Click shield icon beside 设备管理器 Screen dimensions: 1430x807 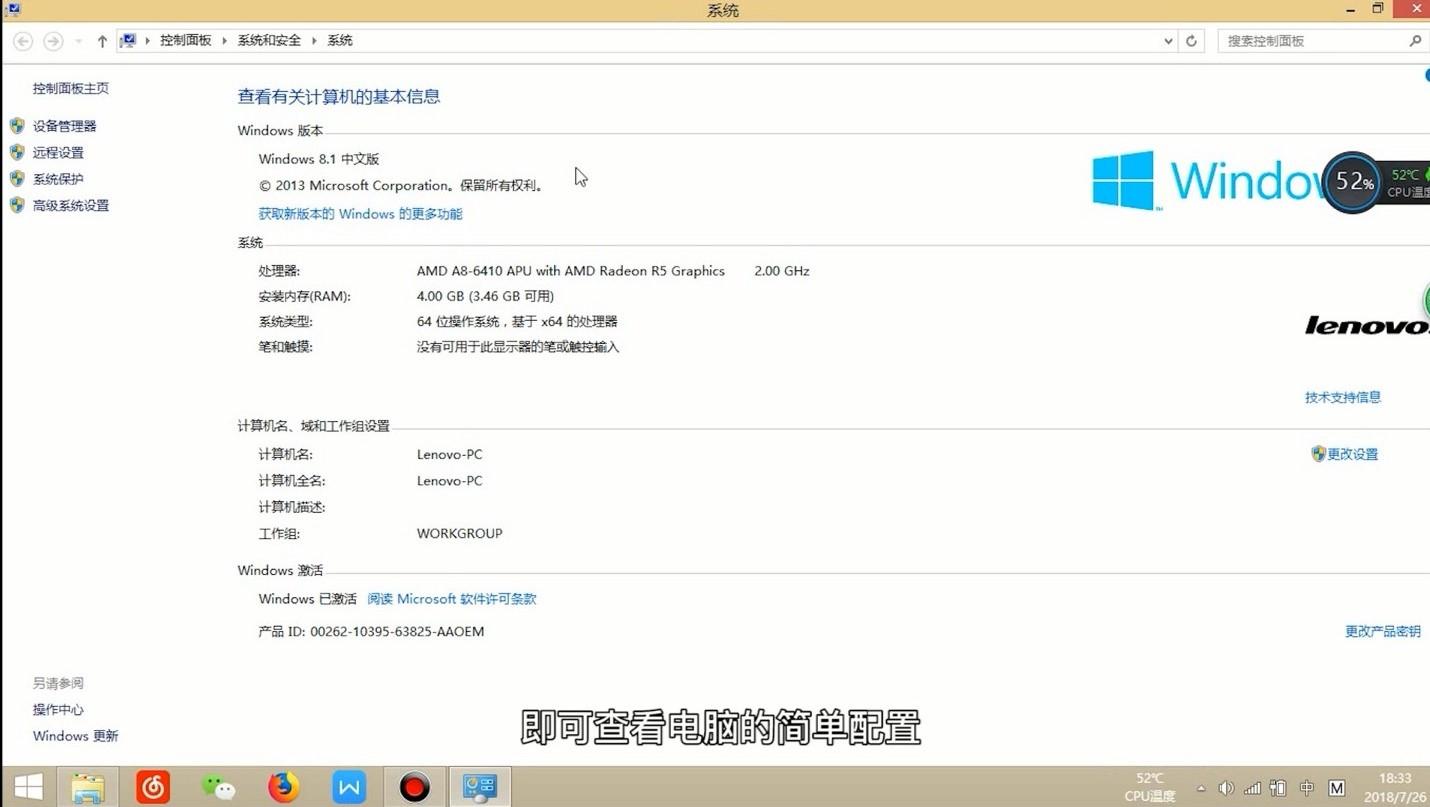17,126
